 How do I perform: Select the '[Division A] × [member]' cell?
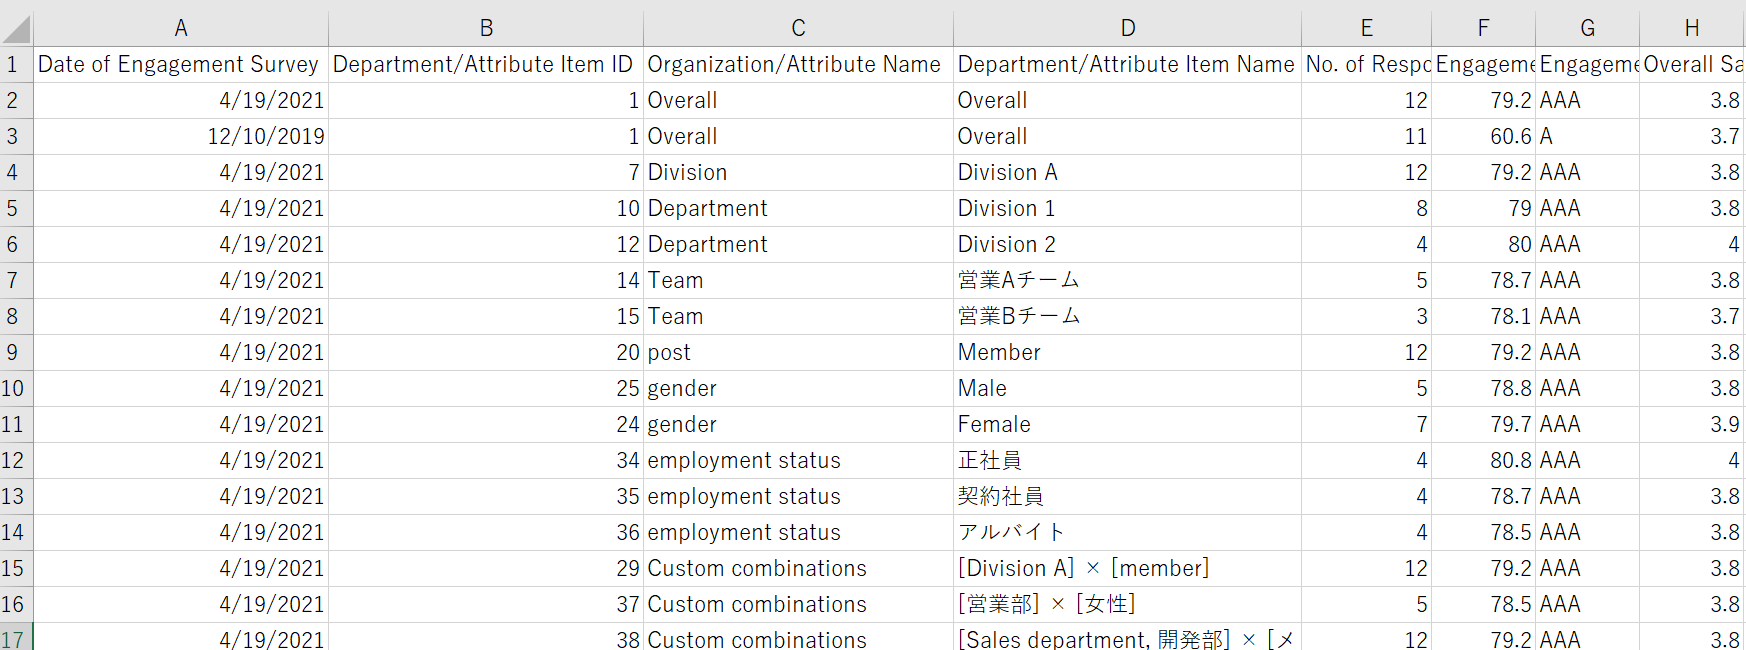pyautogui.click(x=1126, y=569)
